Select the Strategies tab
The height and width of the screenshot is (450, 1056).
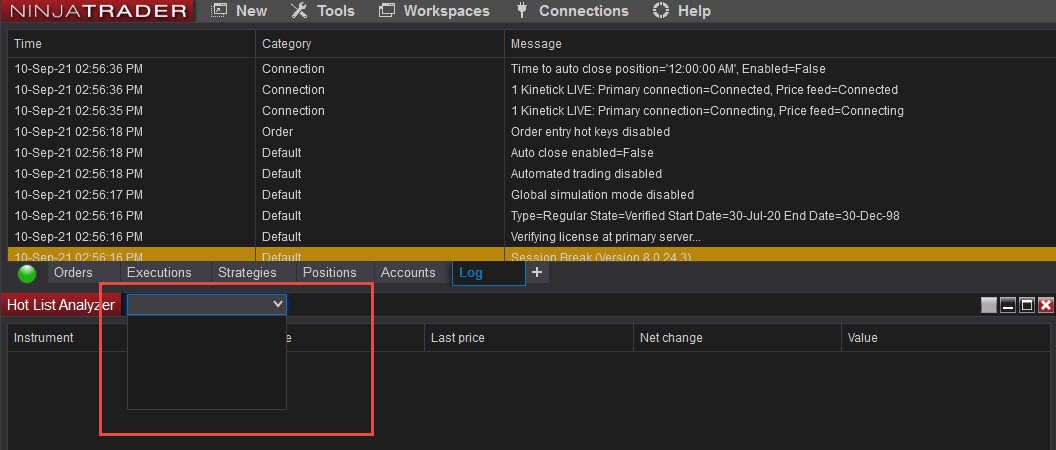(247, 273)
